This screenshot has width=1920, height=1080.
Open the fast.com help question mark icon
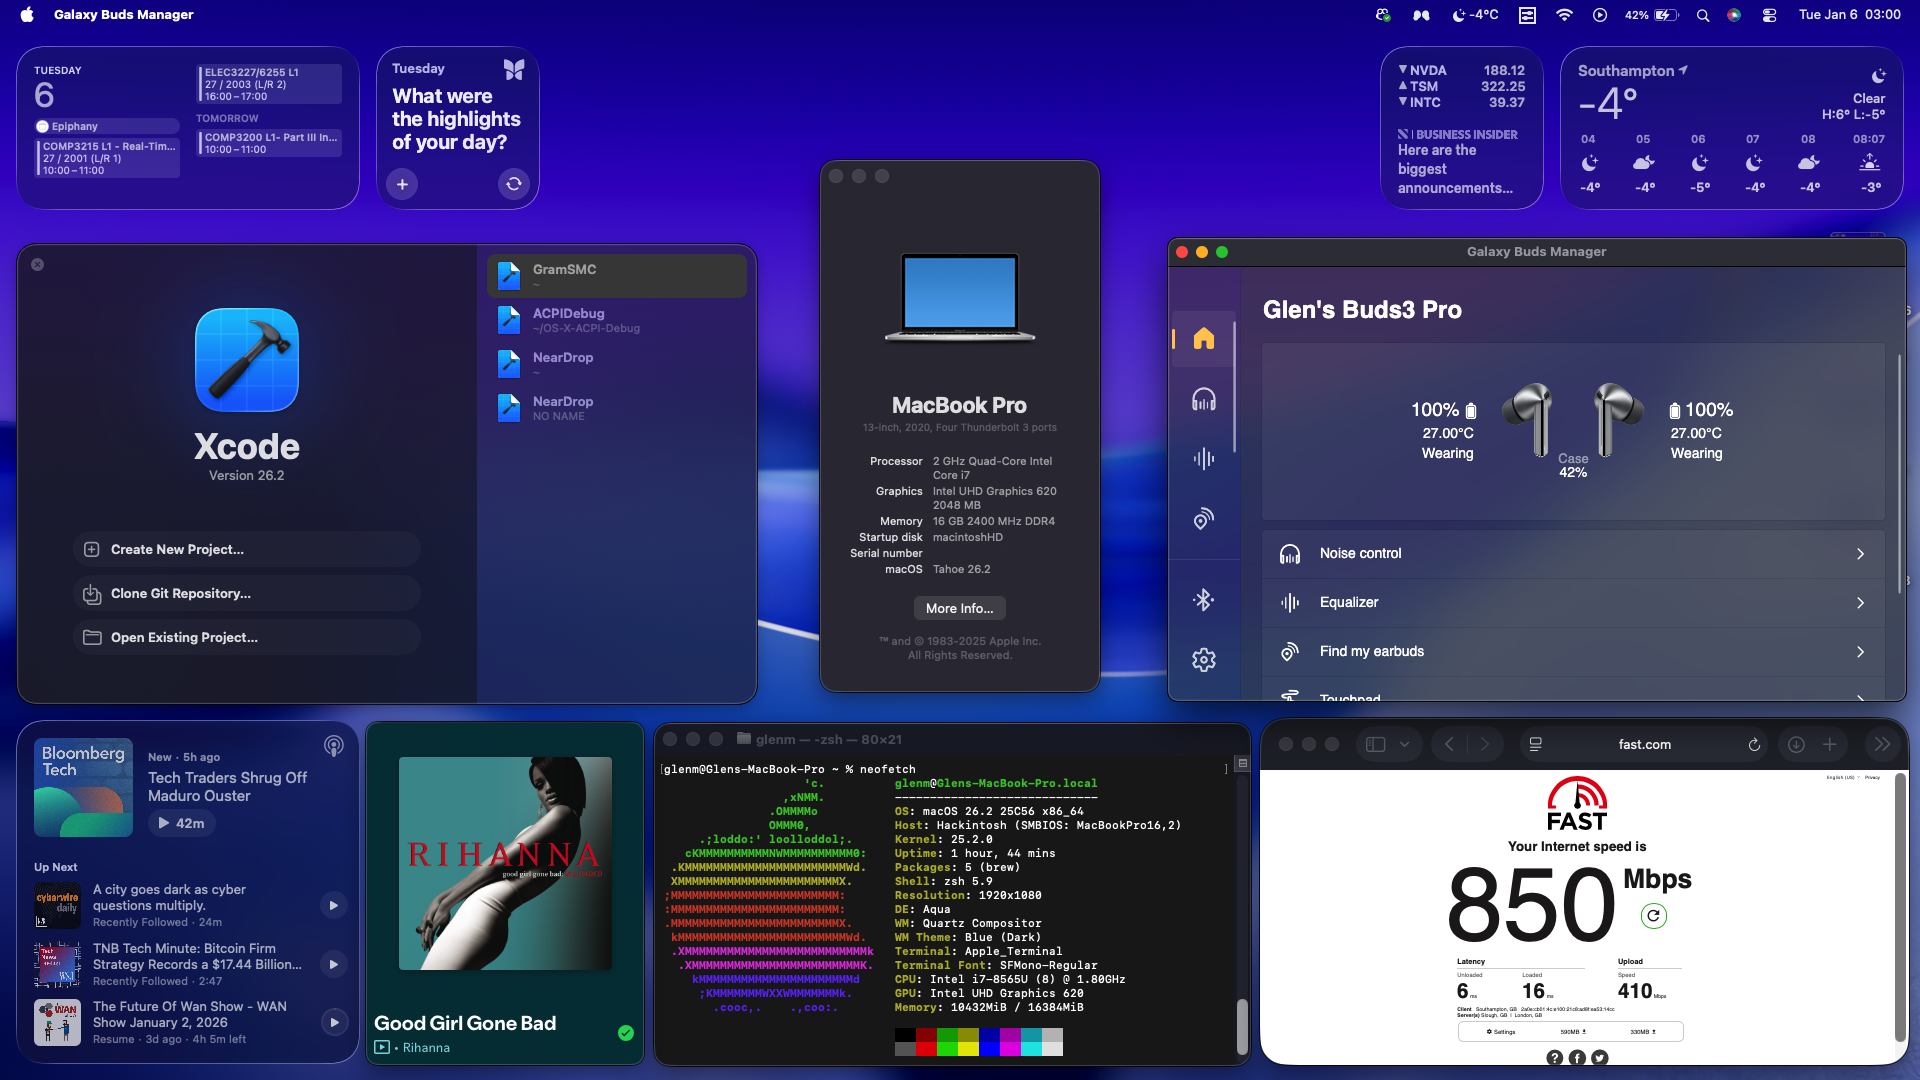coord(1554,1057)
